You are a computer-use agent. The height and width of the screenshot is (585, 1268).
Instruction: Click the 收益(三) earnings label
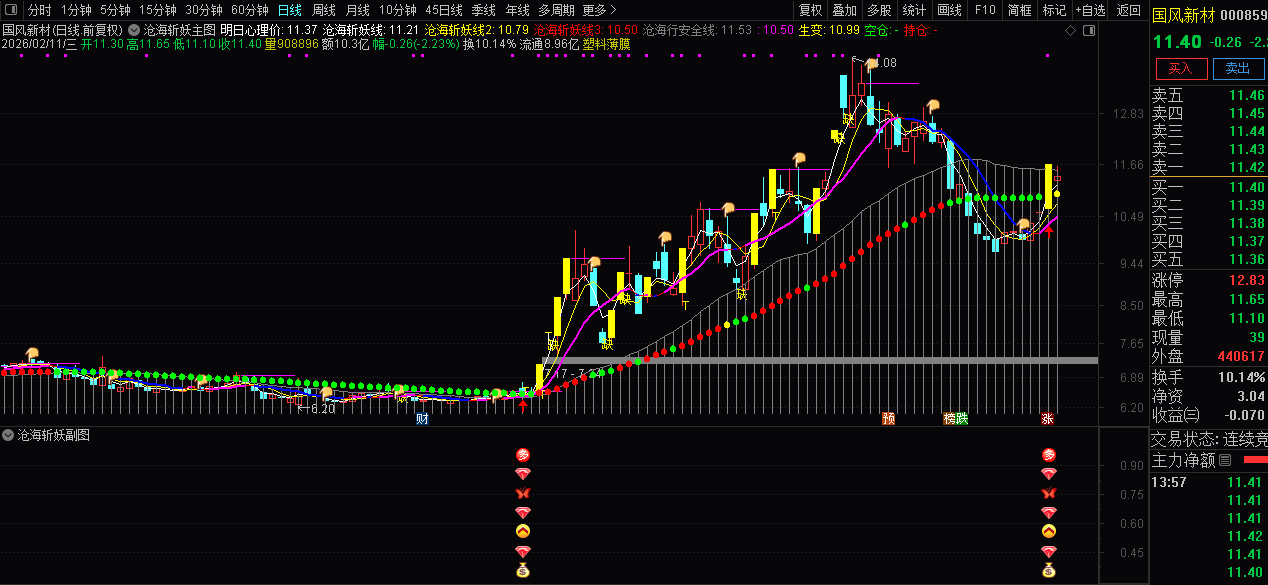(1175, 414)
